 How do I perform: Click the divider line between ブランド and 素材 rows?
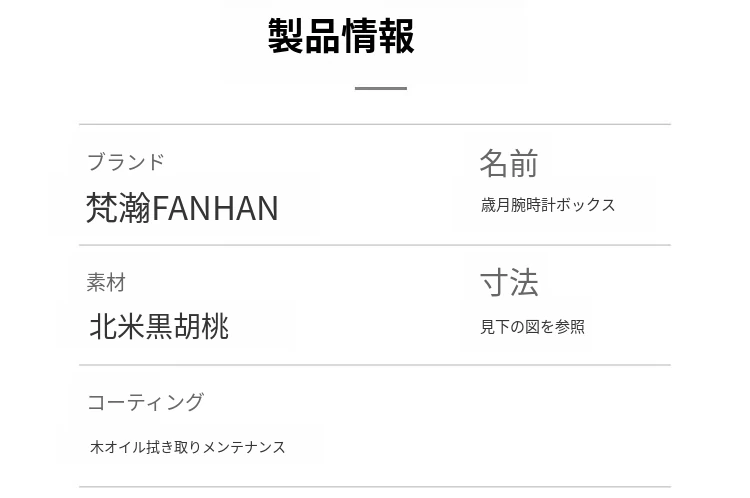pos(374,245)
